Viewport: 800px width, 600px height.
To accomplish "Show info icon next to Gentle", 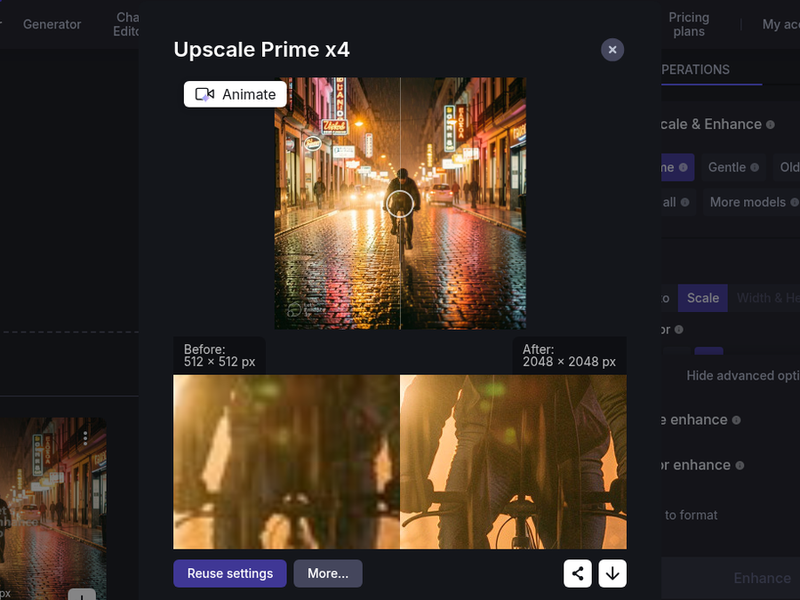I will point(755,167).
